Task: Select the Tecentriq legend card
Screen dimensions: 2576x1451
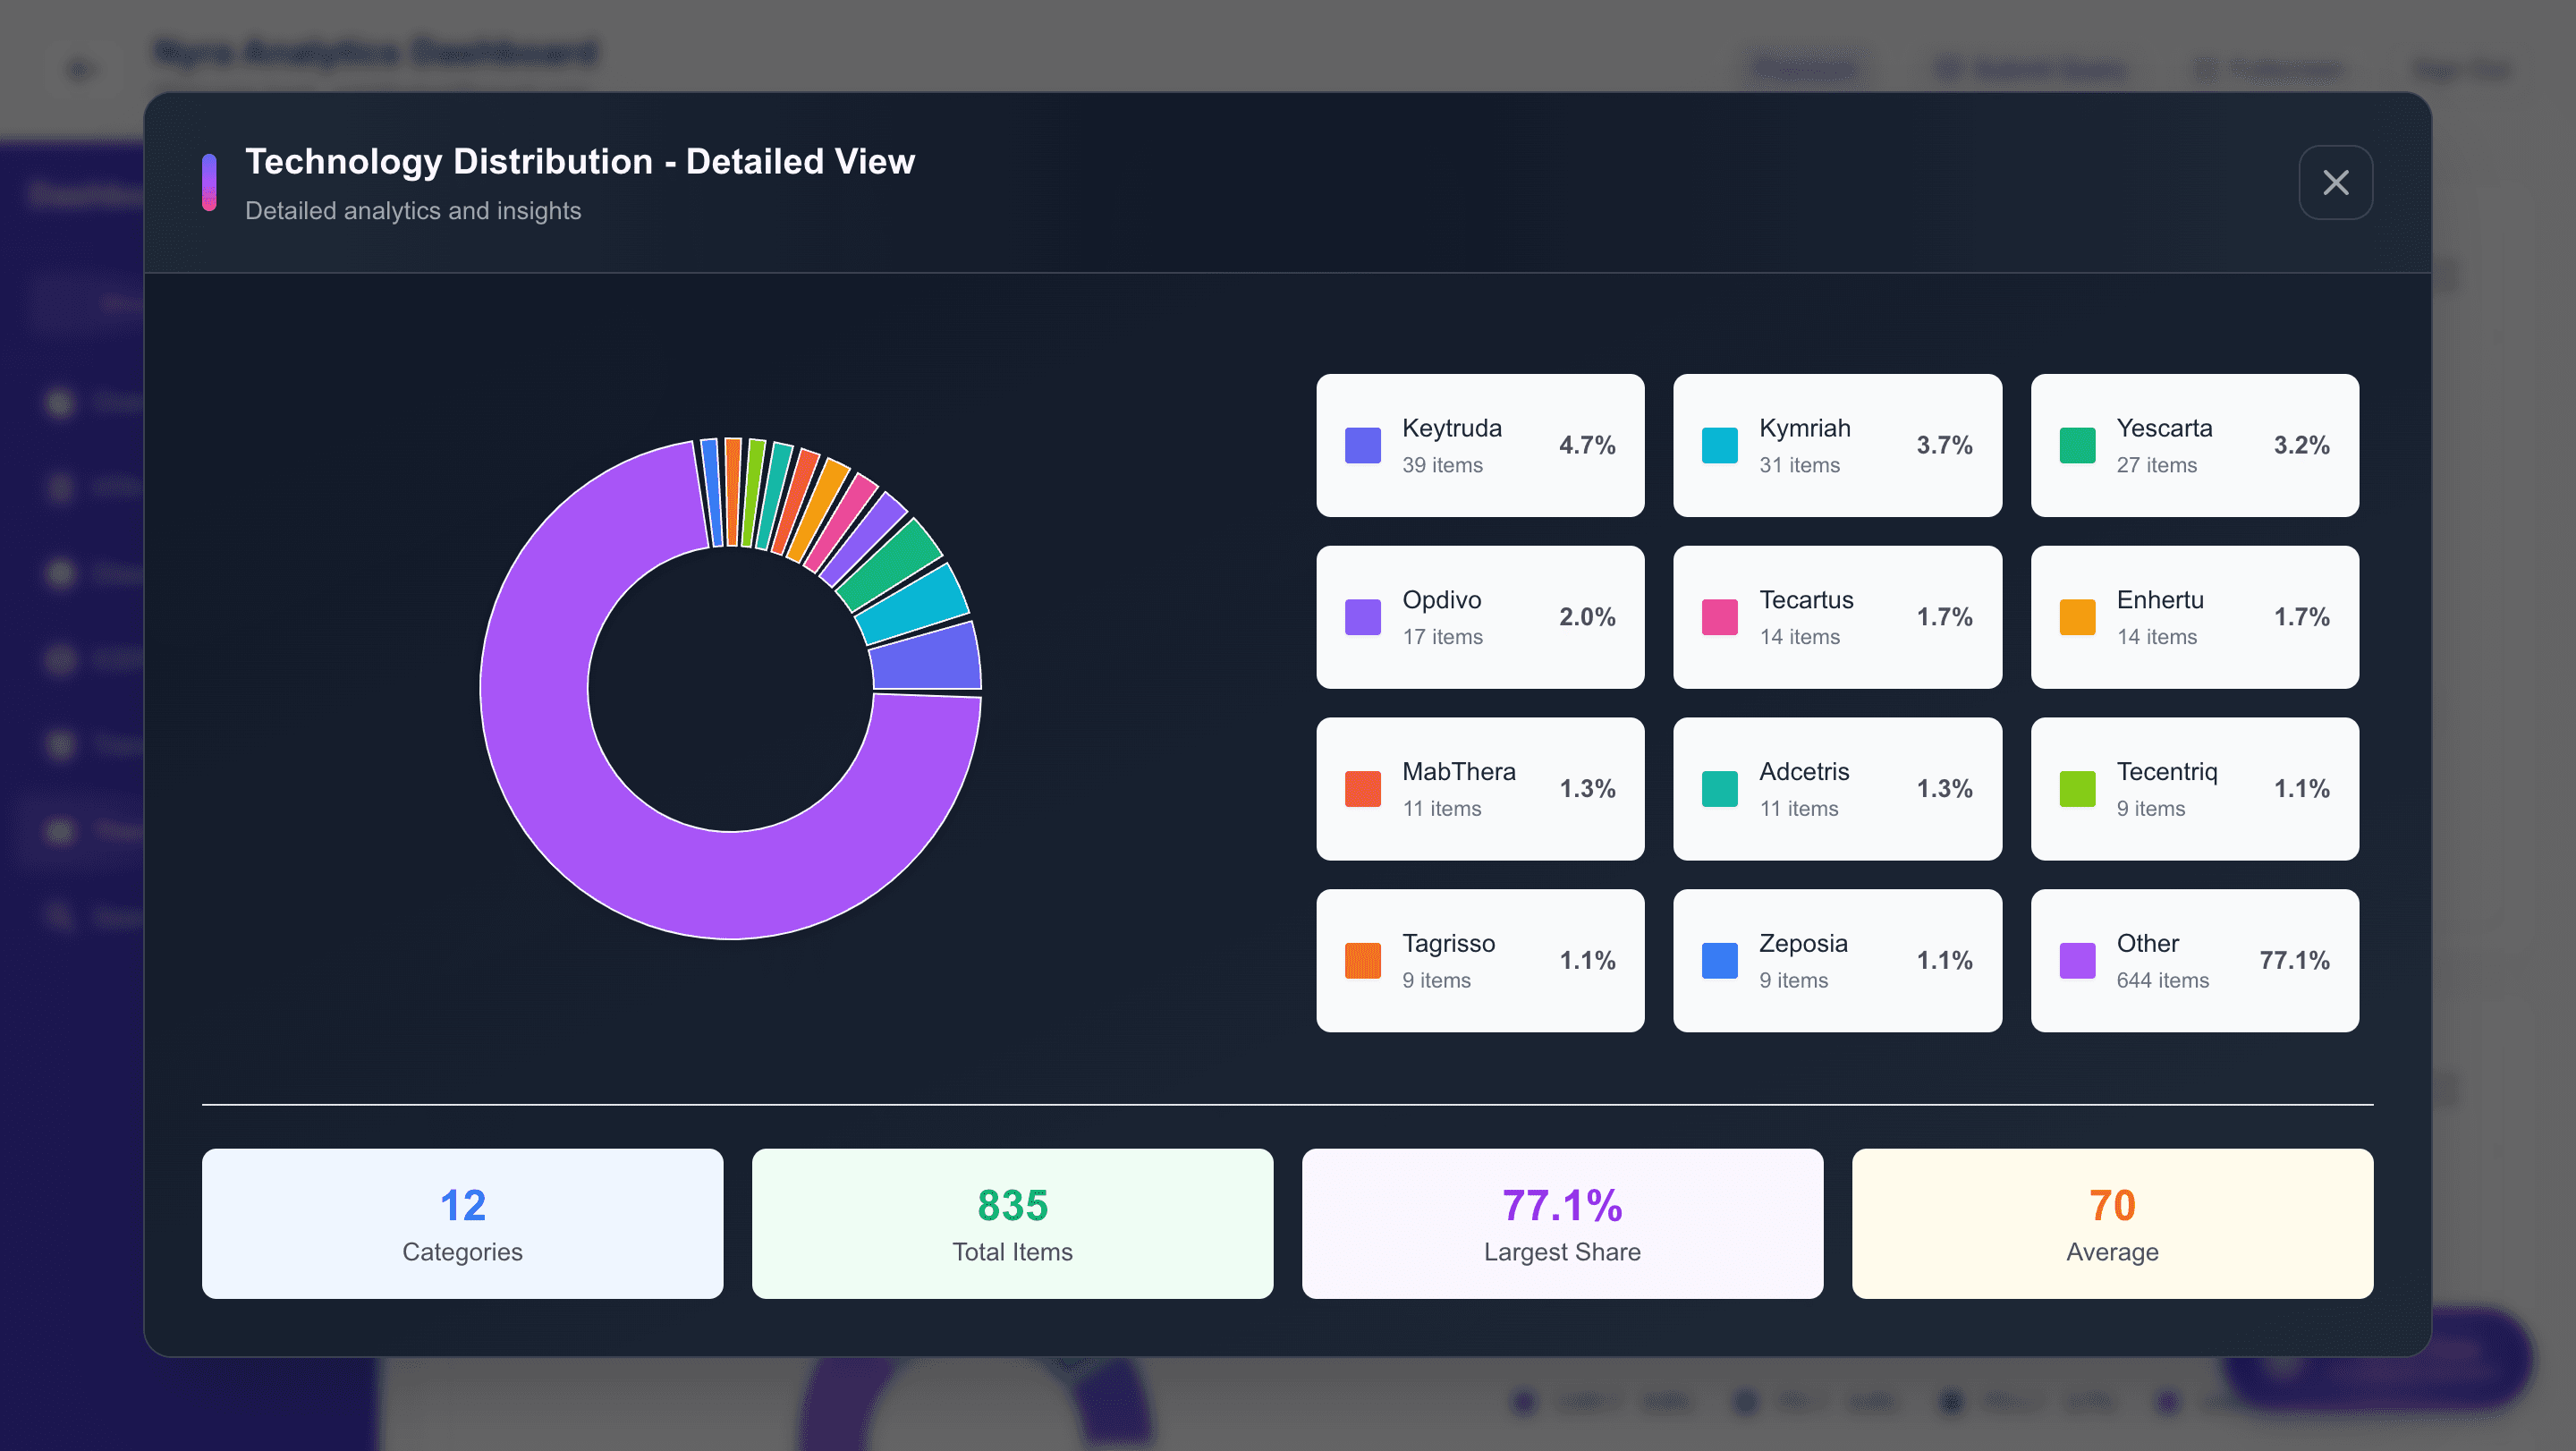Action: click(2194, 789)
